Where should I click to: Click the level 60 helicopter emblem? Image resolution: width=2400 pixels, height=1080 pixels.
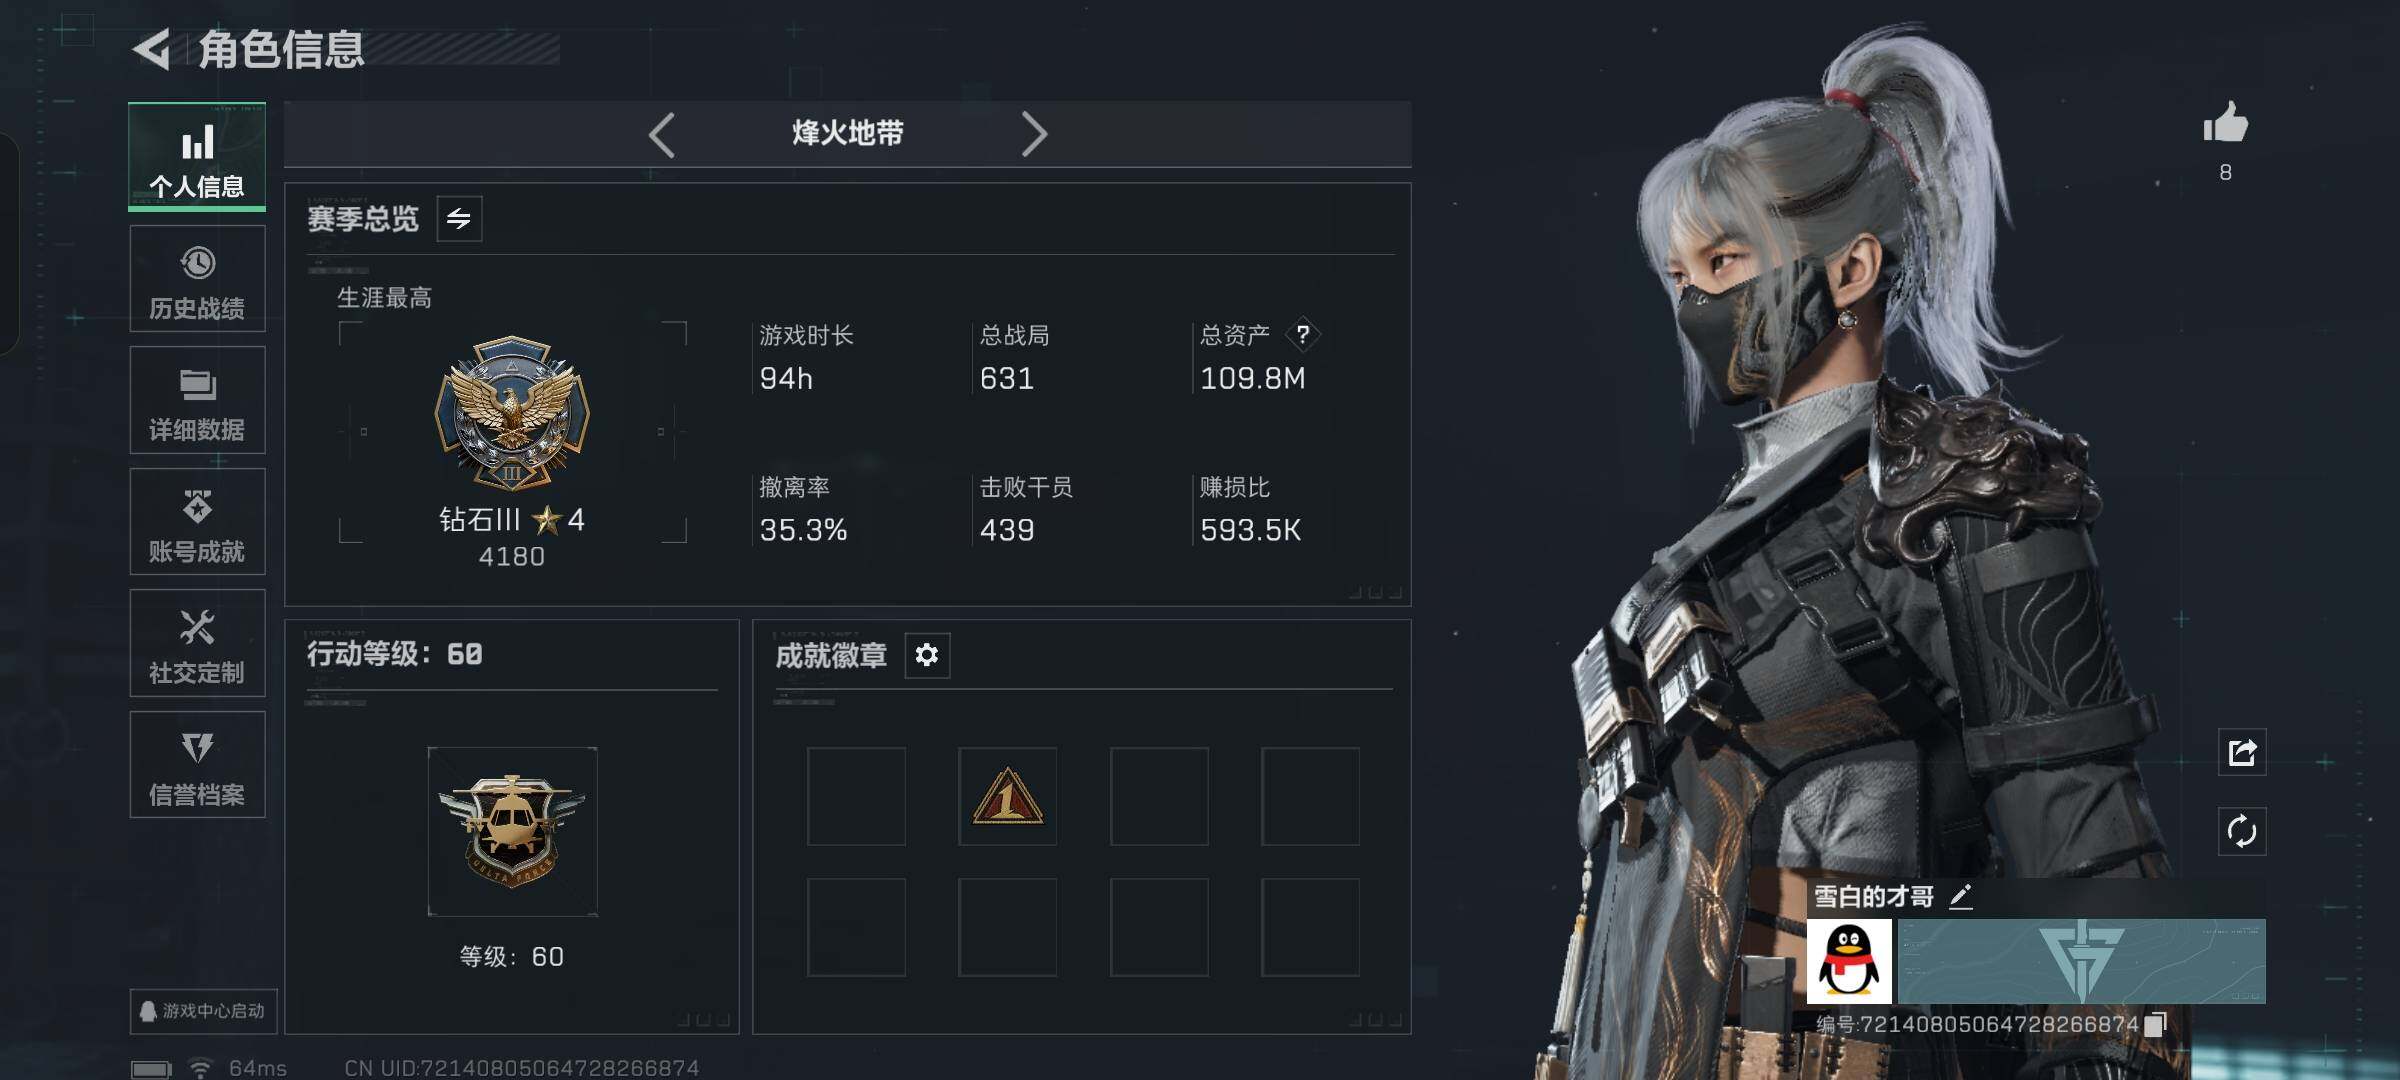click(x=512, y=831)
